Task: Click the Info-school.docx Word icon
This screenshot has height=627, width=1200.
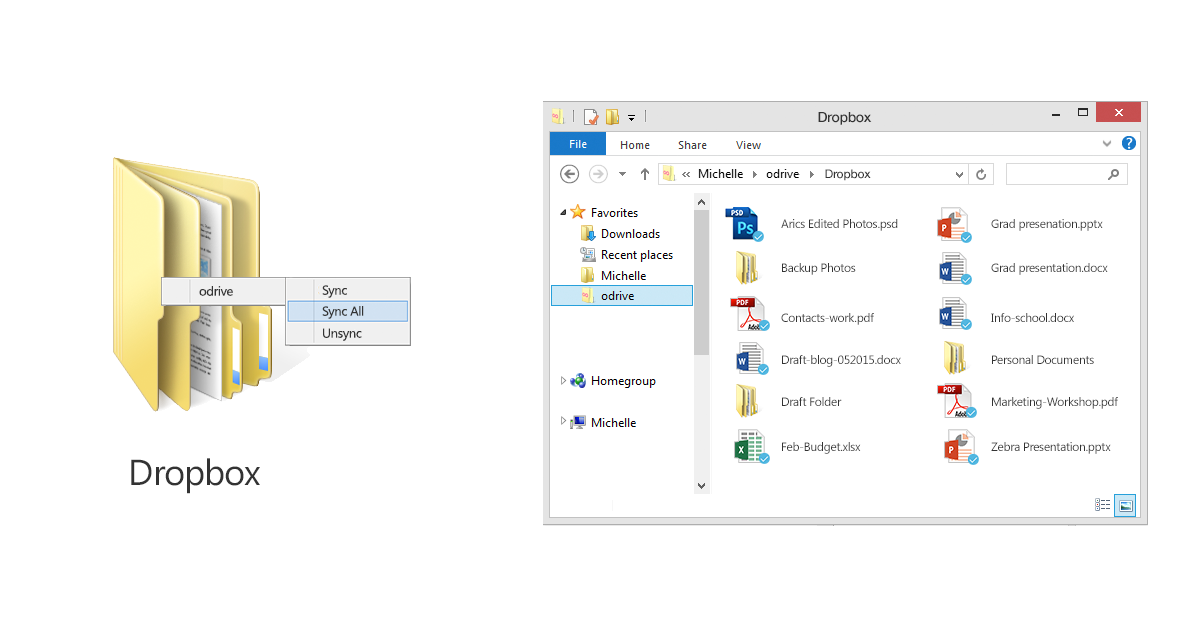Action: pos(955,315)
